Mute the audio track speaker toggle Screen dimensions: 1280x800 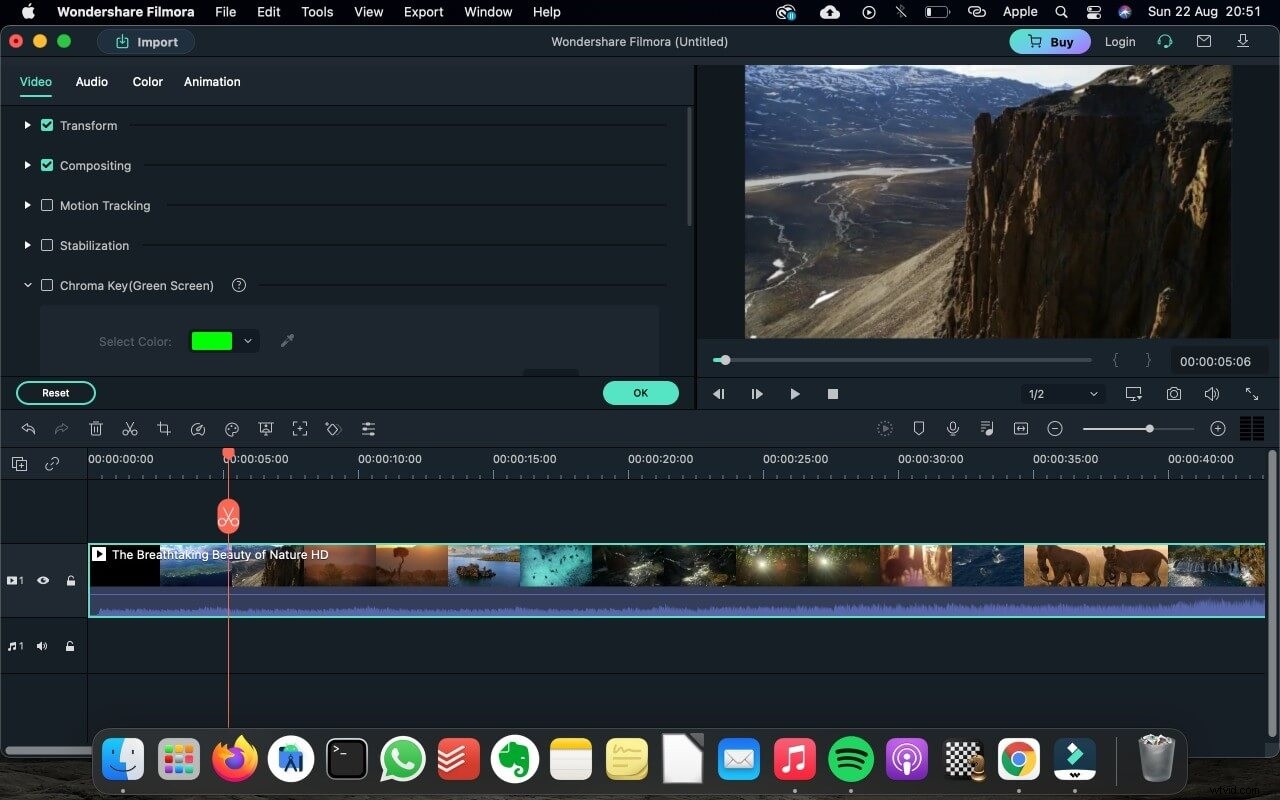41,646
